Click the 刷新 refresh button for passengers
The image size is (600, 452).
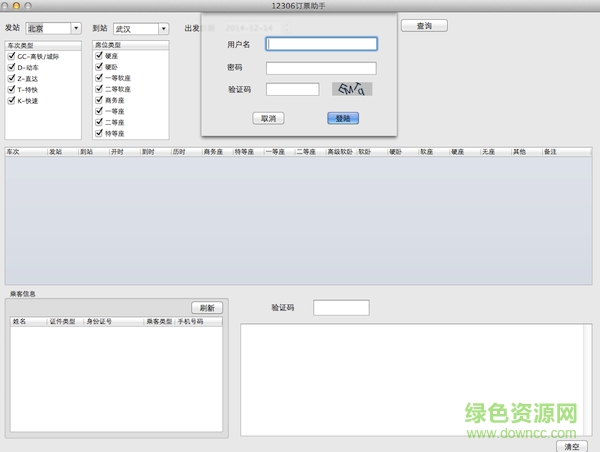(207, 308)
